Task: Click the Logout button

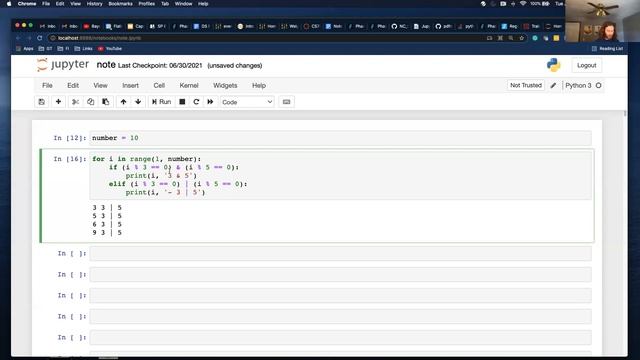Action: point(587,65)
